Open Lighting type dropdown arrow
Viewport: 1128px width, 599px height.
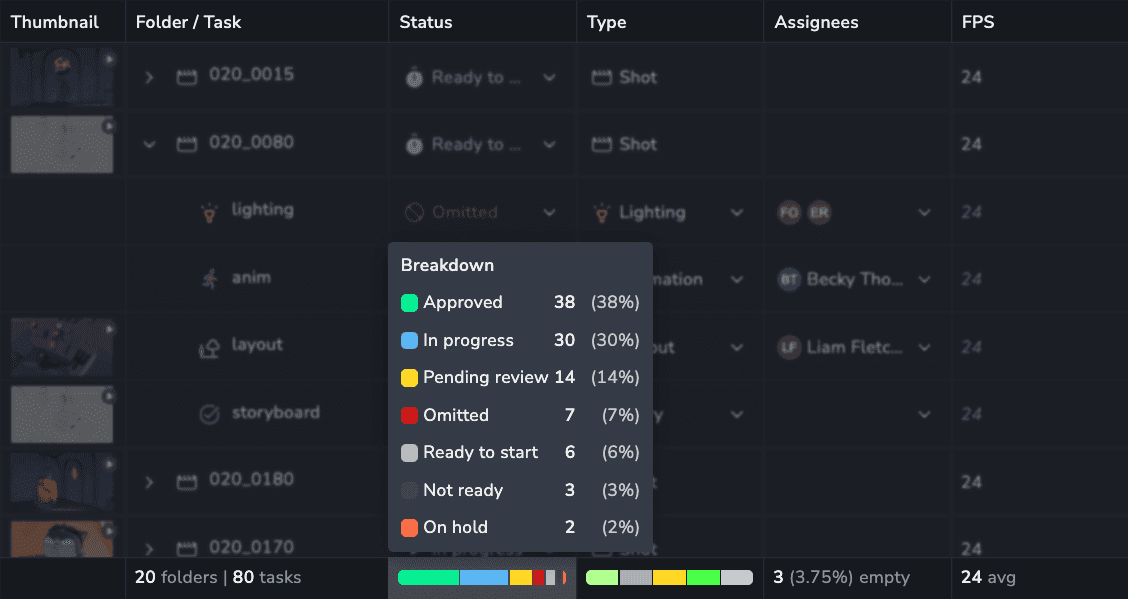pos(737,212)
